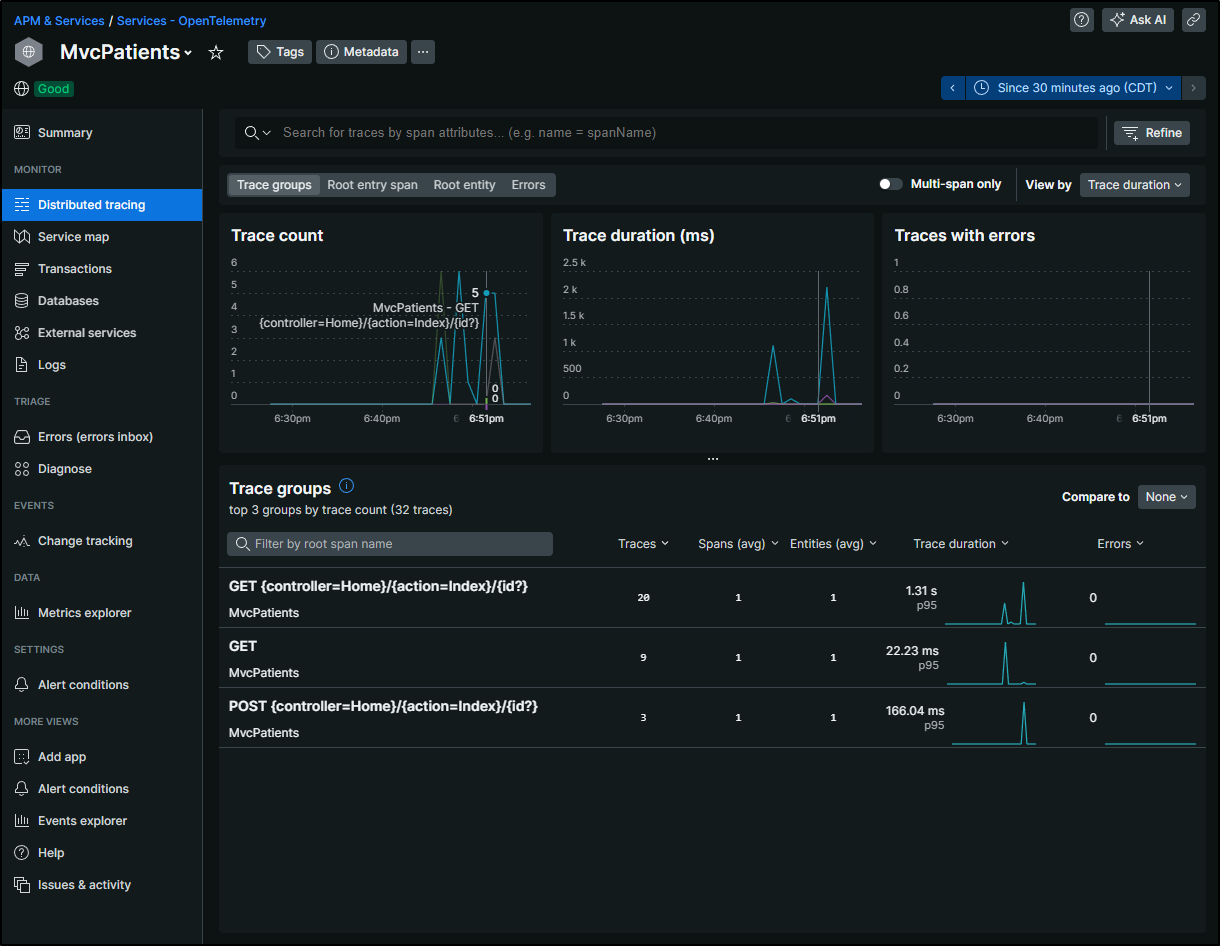
Task: Open the Spans (avg) column dropdown
Action: coord(738,544)
